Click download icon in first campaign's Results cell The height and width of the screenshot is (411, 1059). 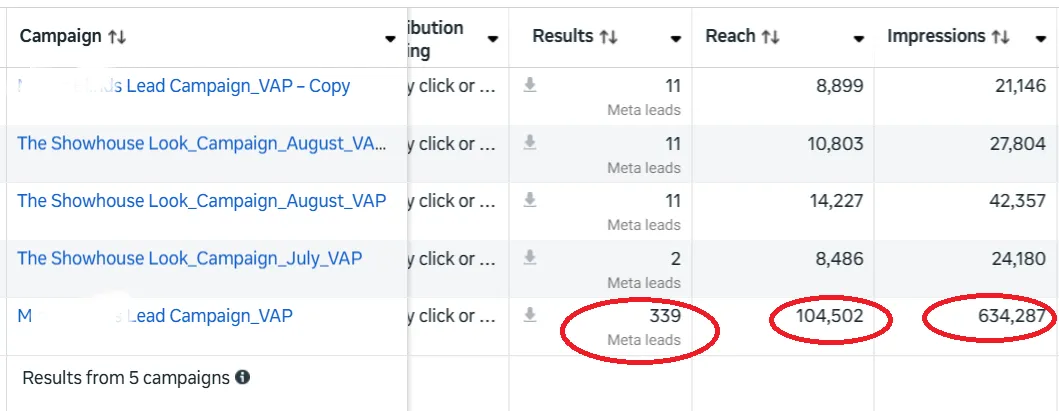coord(530,86)
